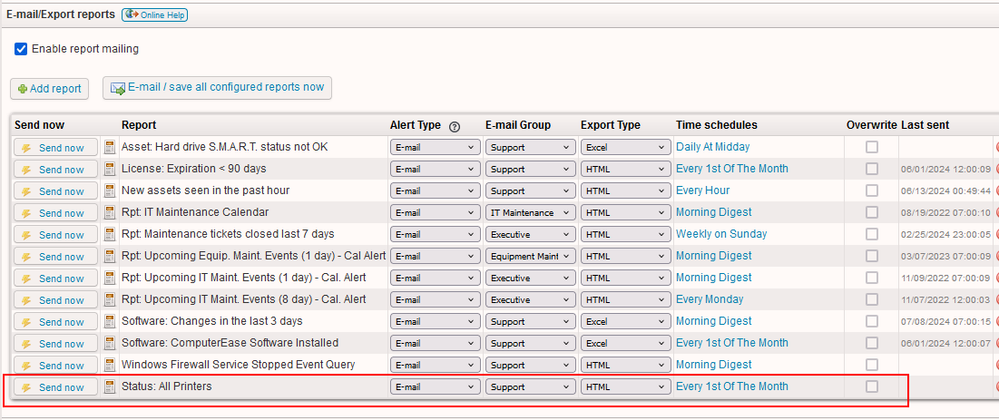Toggle Overwrite checkbox for Asset: Hard drive row
Image resolution: width=999 pixels, height=420 pixels.
tap(872, 148)
